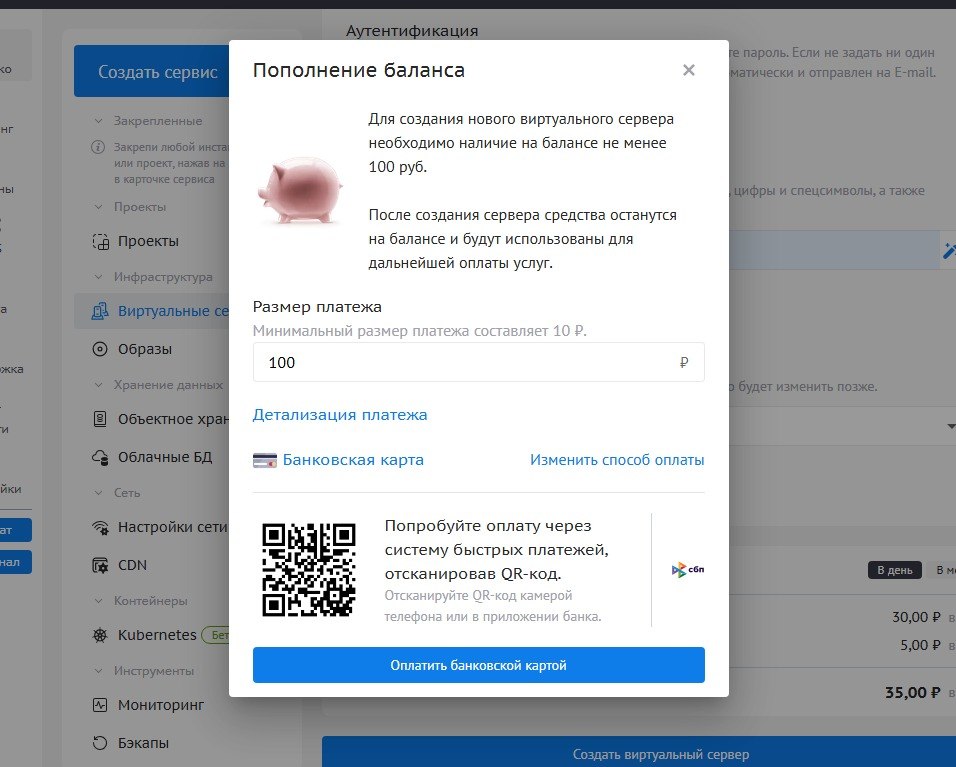Click the ruble symbol in amount field
This screenshot has height=767, width=956.
(684, 363)
